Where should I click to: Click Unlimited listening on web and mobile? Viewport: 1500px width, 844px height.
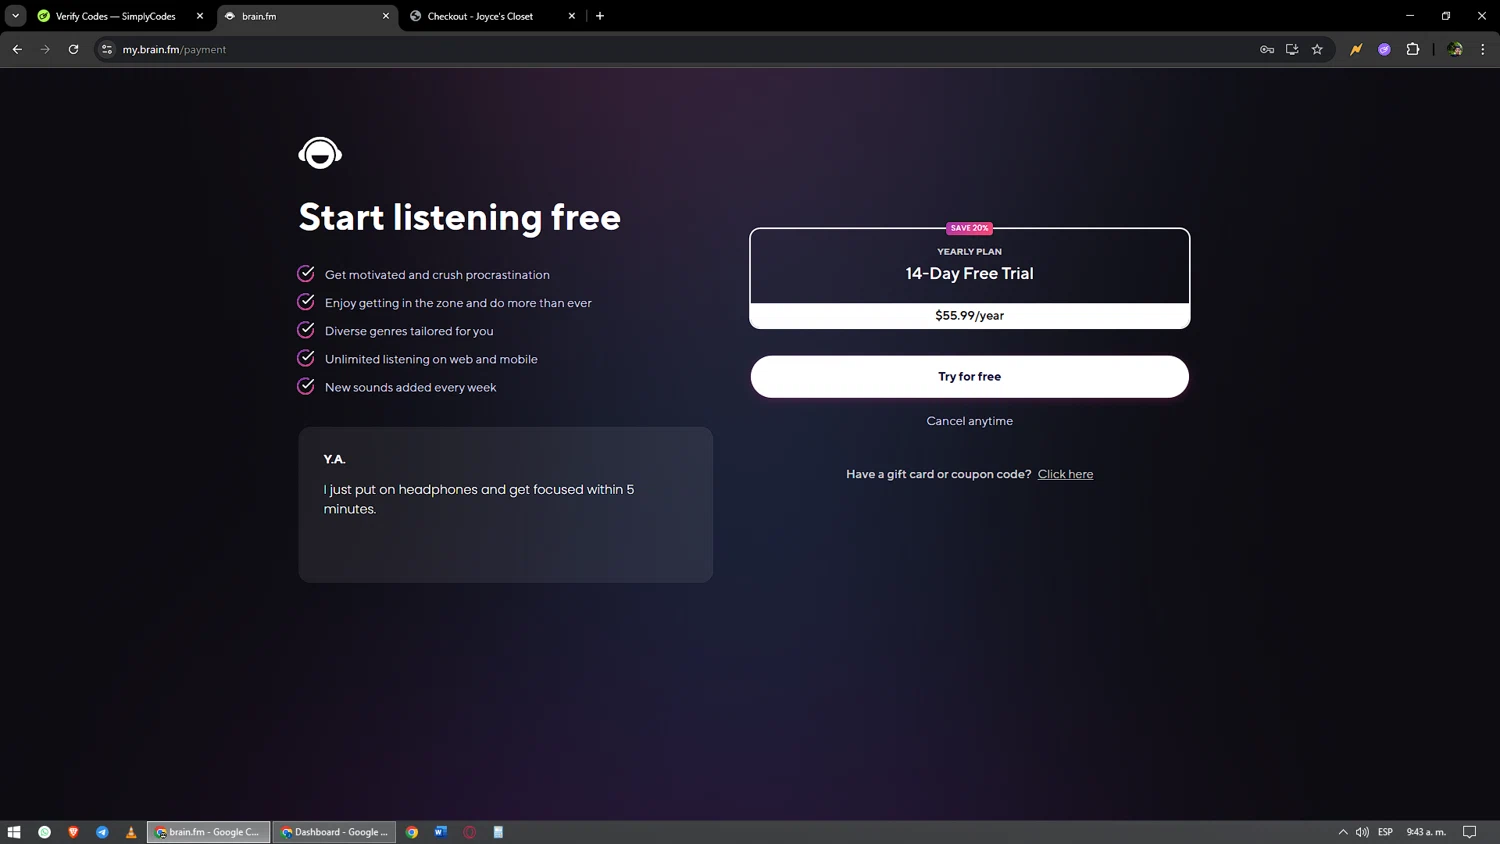coord(431,359)
